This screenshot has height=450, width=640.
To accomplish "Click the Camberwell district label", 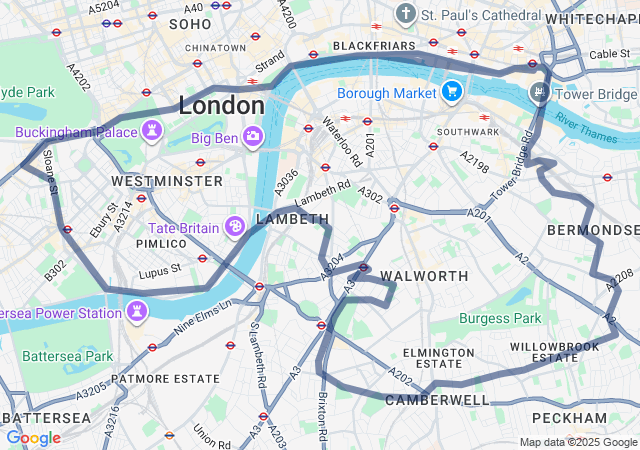I will [x=437, y=401].
